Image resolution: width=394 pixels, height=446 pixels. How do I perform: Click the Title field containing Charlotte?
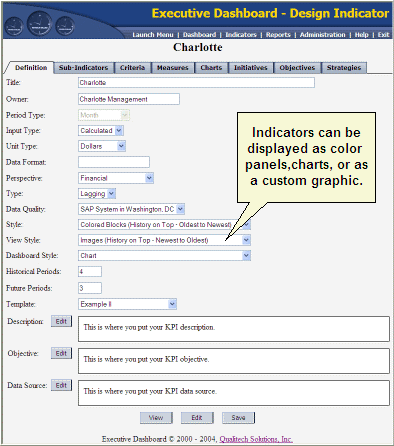coord(196,83)
